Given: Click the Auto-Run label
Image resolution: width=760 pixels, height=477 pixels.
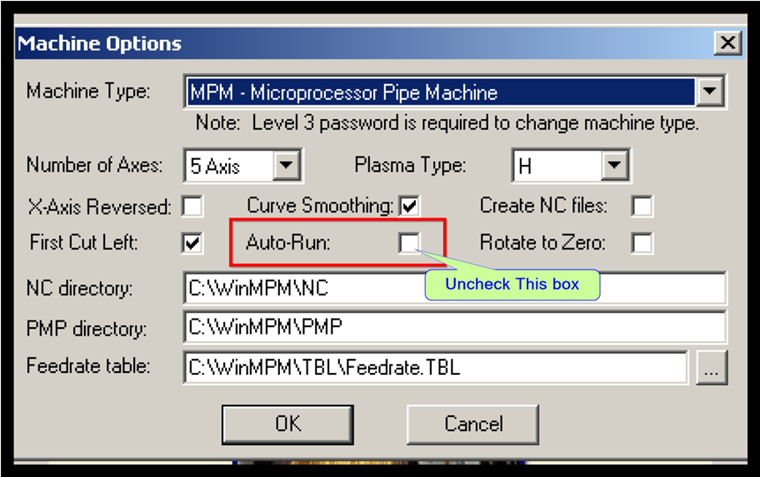Looking at the screenshot, I should (288, 242).
